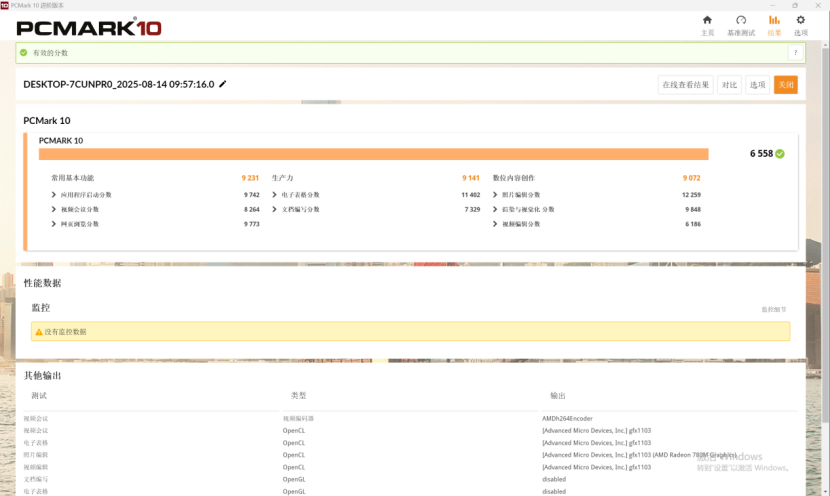Click the question mark help button
The width and height of the screenshot is (830, 496).
(795, 53)
